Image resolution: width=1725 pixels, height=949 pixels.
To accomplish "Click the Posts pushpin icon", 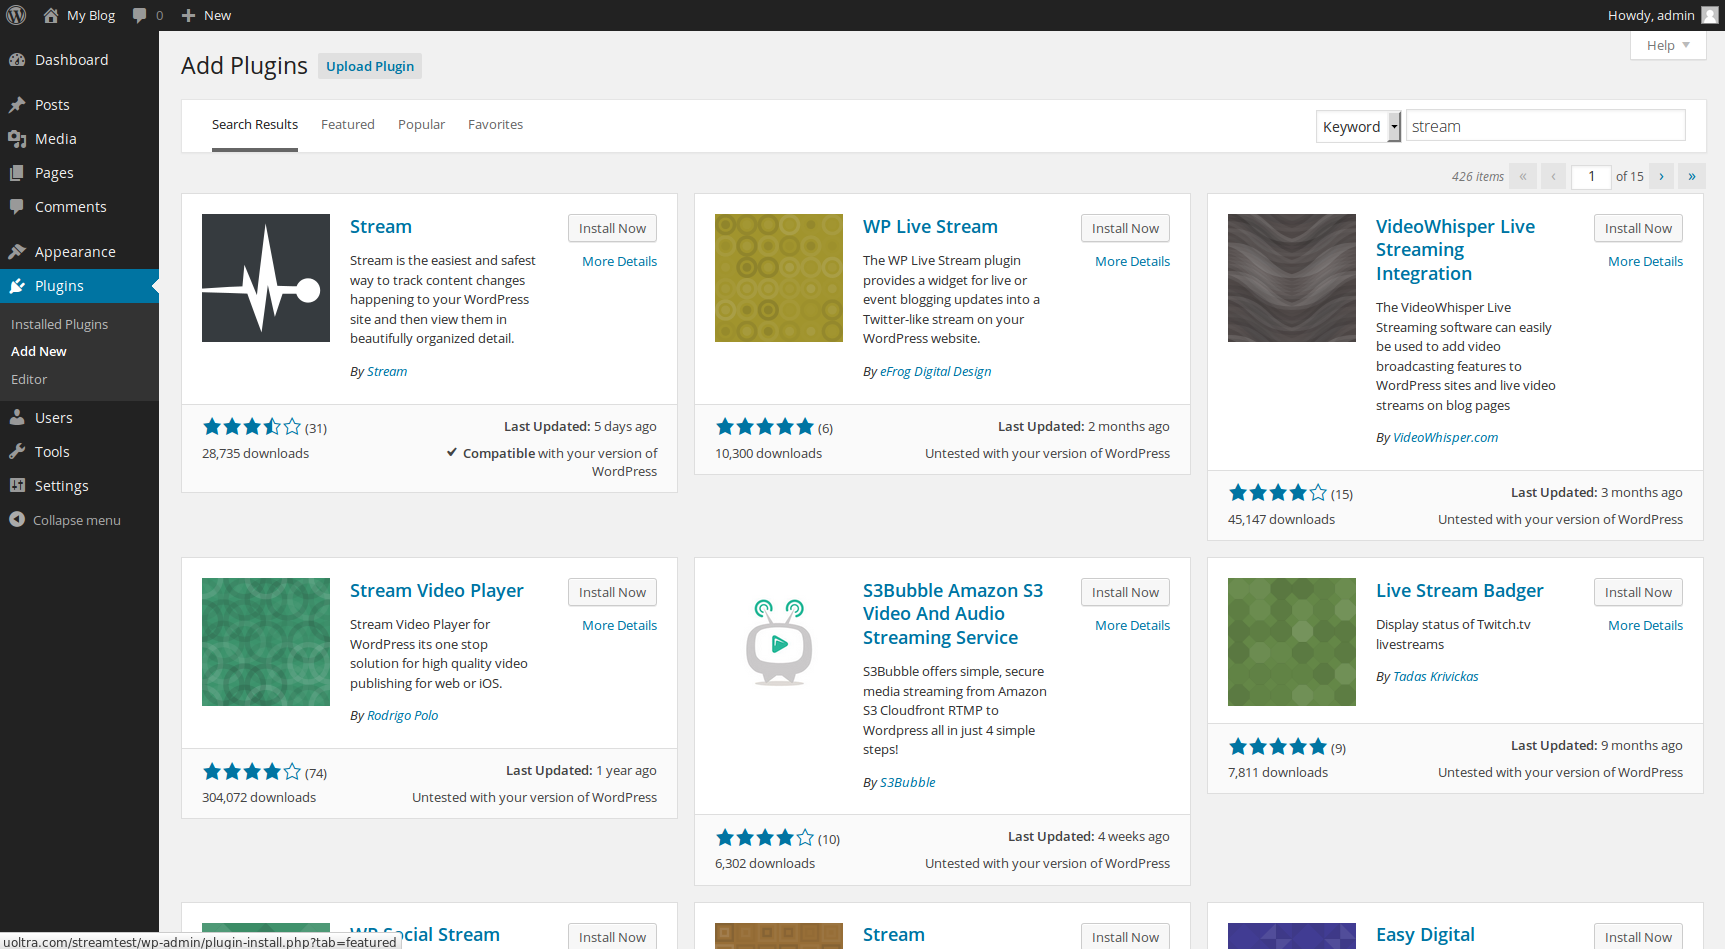I will [17, 105].
